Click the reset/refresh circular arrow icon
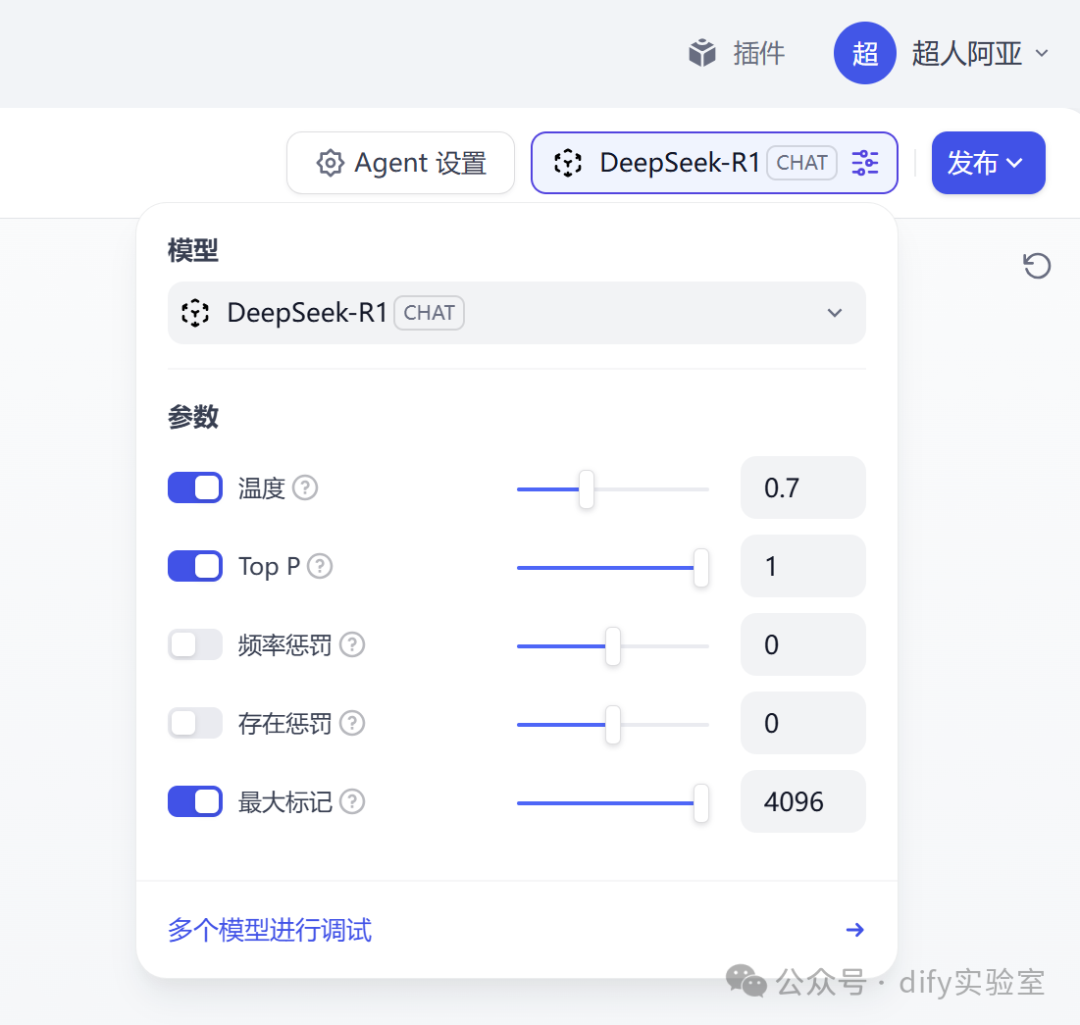This screenshot has width=1080, height=1025. tap(1037, 266)
